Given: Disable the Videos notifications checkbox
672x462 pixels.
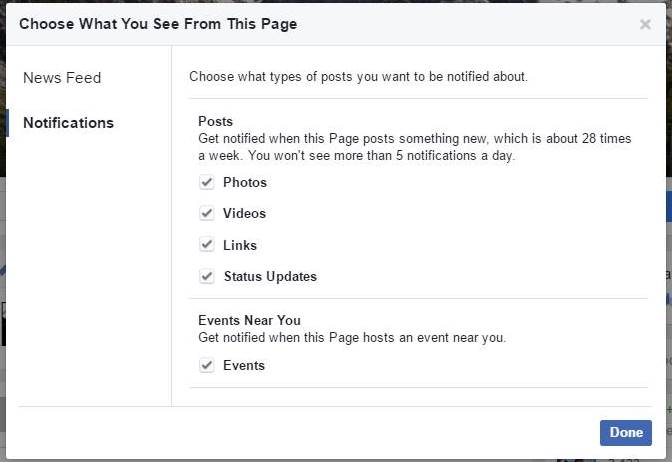Looking at the screenshot, I should (207, 213).
